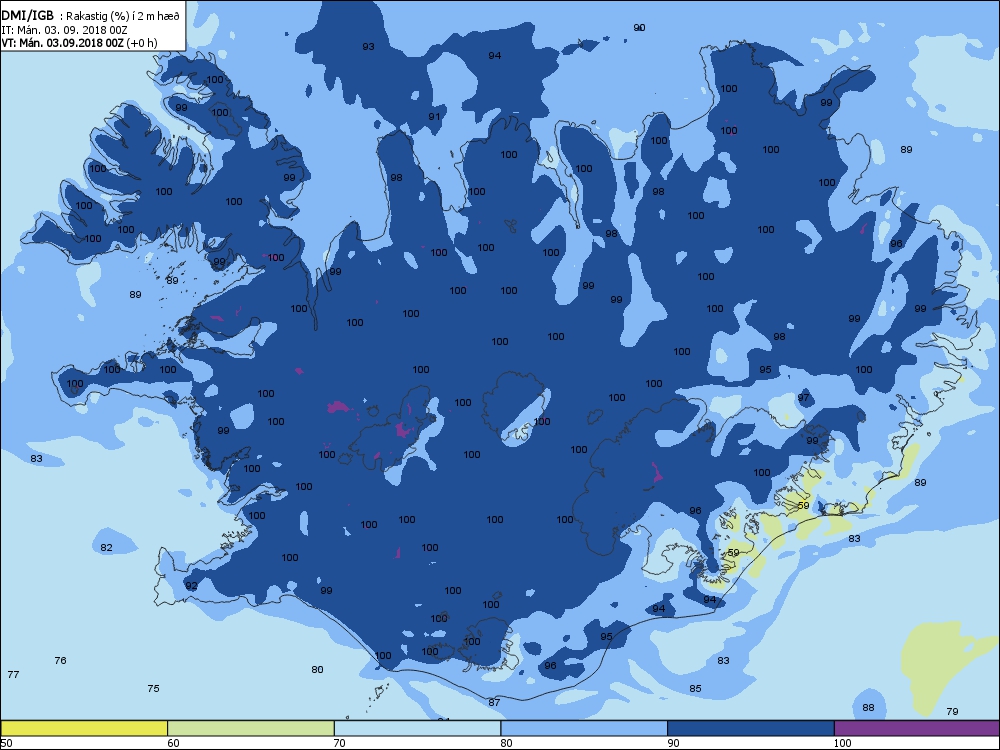The image size is (1000, 750).
Task: Click the light green 60–70 legend band
Action: tap(251, 728)
